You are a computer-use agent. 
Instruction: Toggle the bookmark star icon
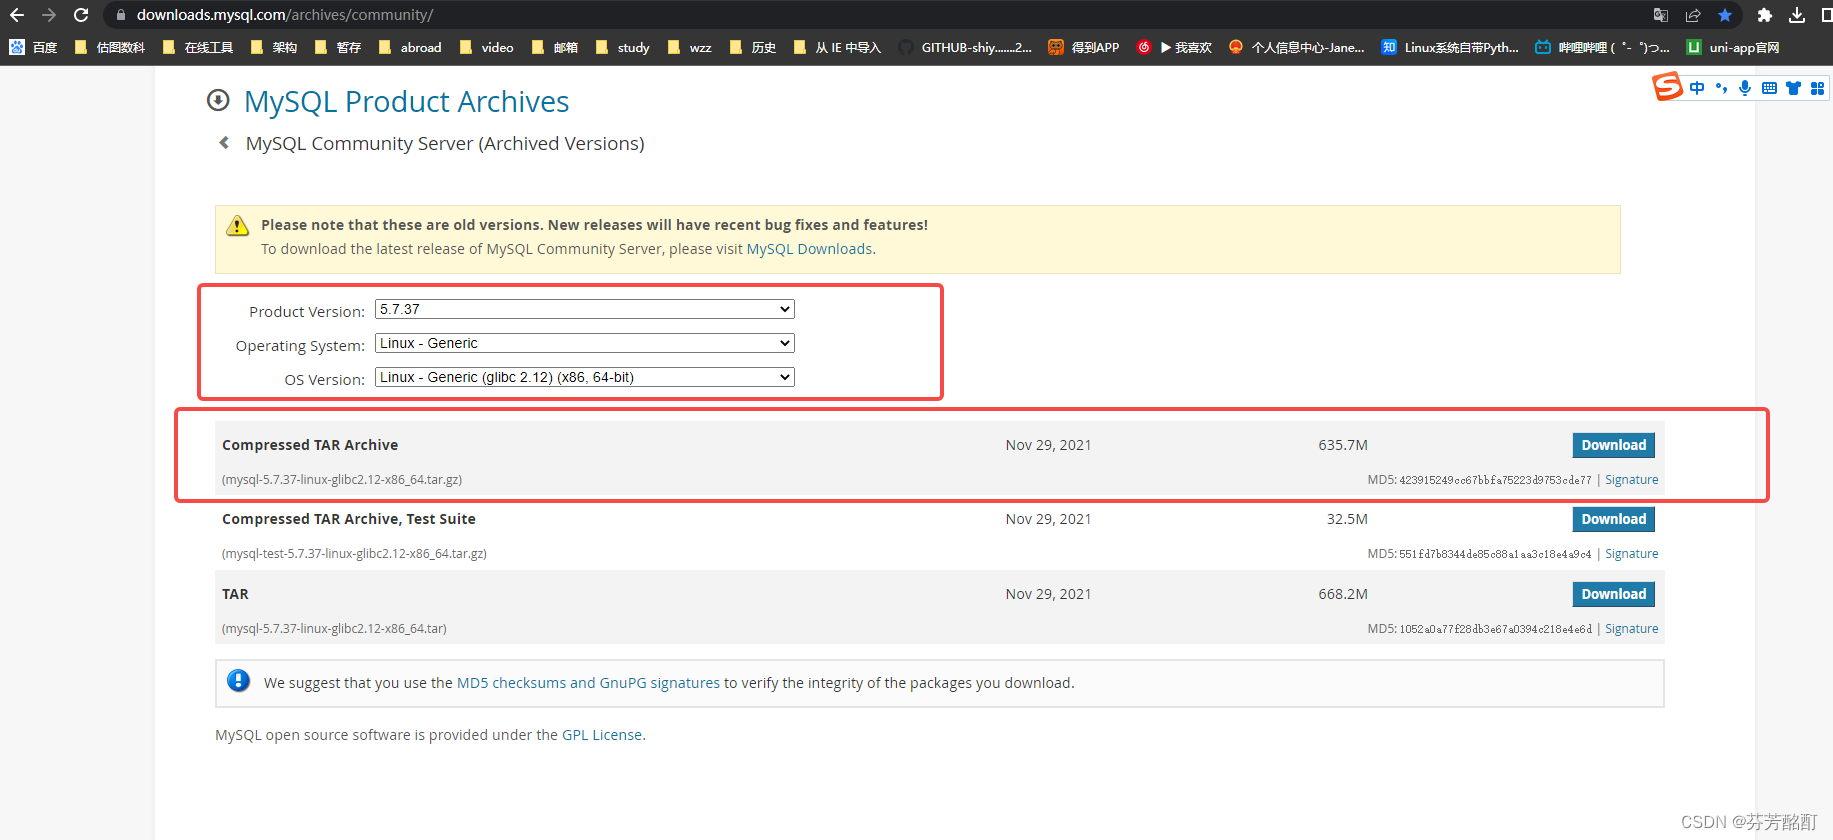pos(1725,15)
